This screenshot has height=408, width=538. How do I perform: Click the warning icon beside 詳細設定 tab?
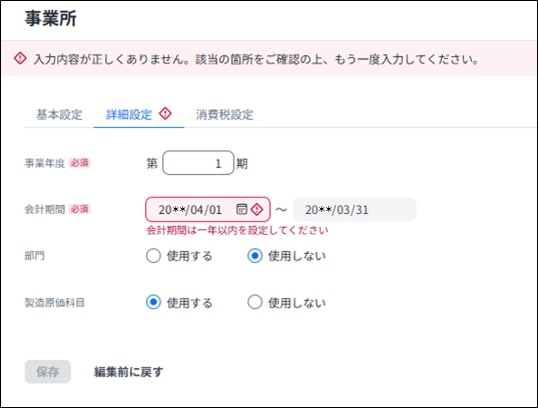165,114
